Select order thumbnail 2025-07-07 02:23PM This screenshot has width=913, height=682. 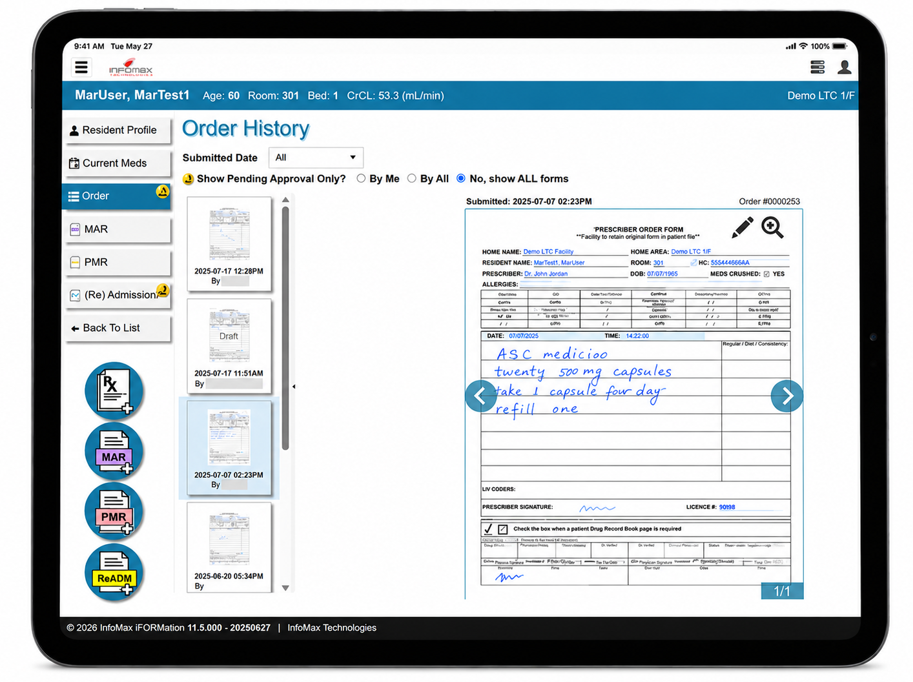click(229, 448)
